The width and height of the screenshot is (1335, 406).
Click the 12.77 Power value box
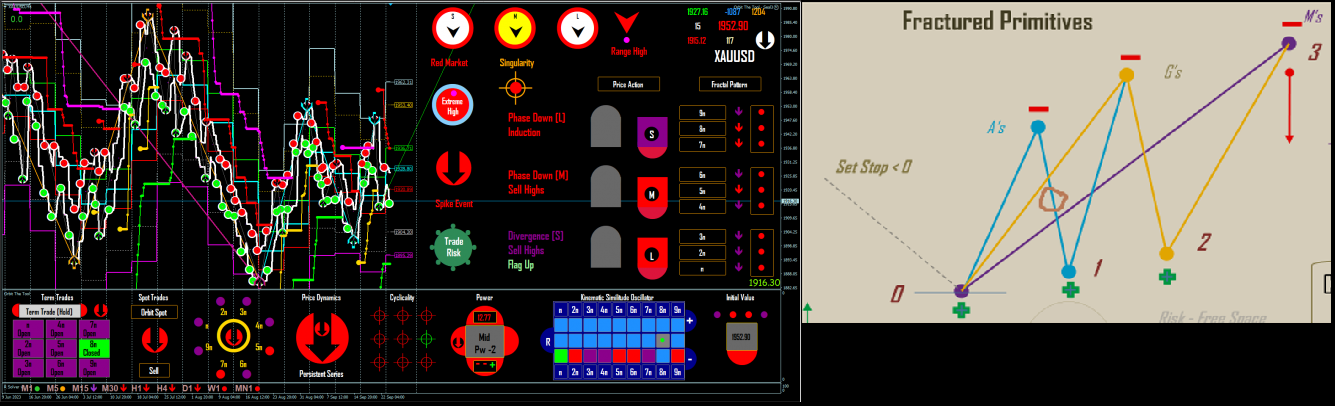(x=485, y=317)
